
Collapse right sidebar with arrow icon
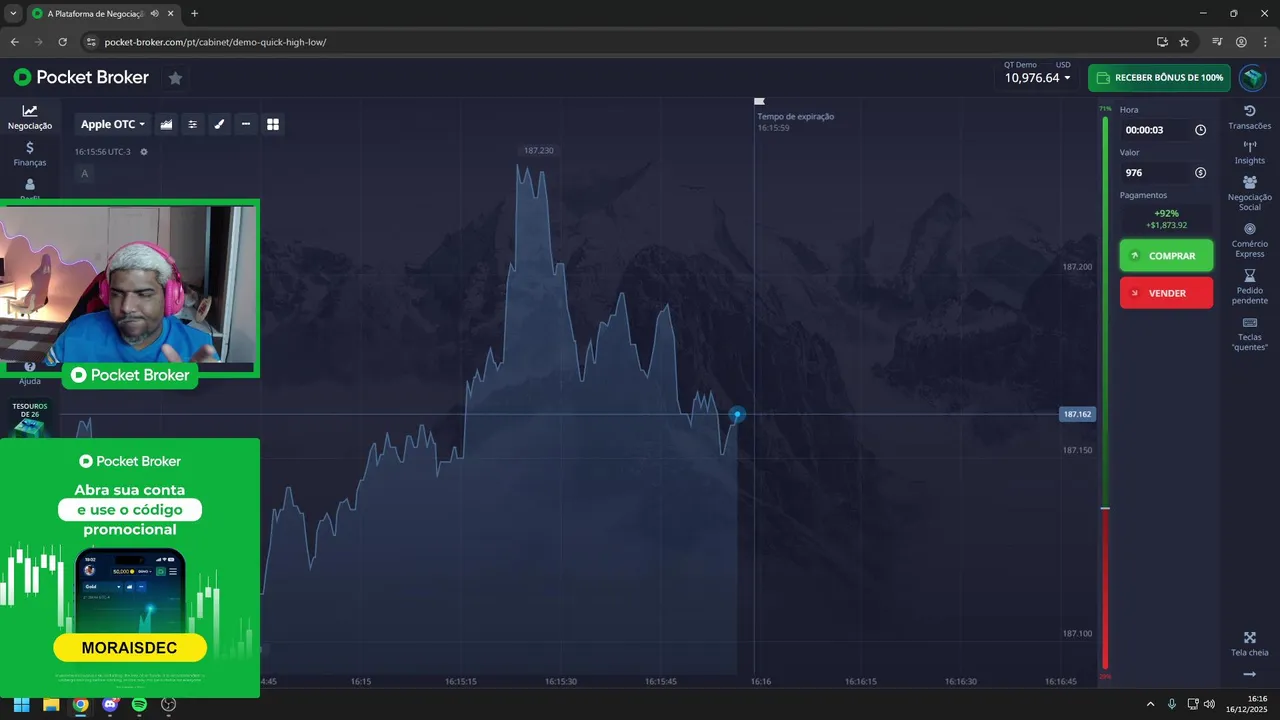(x=1250, y=675)
